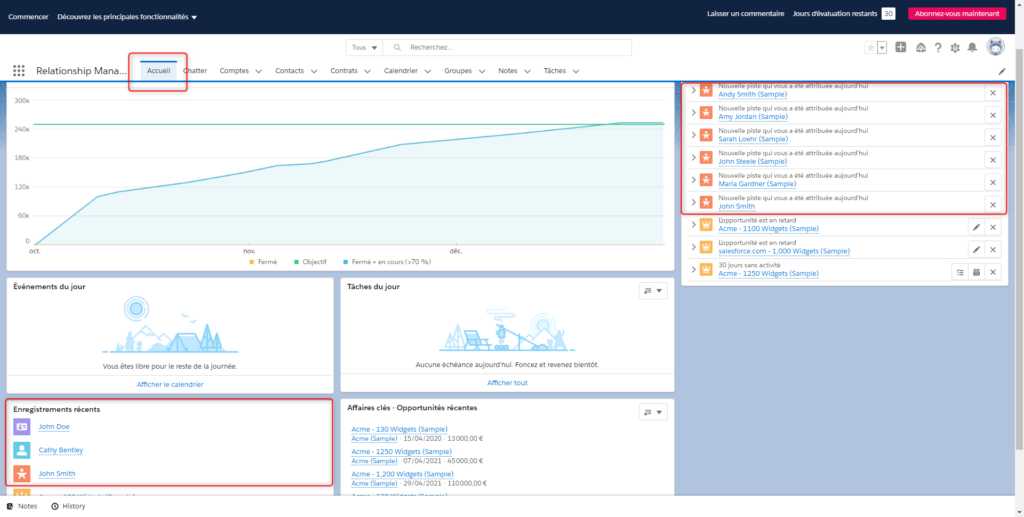
Task: Dismiss the Acme - 1100 Widgets assistant item
Action: pyautogui.click(x=993, y=227)
